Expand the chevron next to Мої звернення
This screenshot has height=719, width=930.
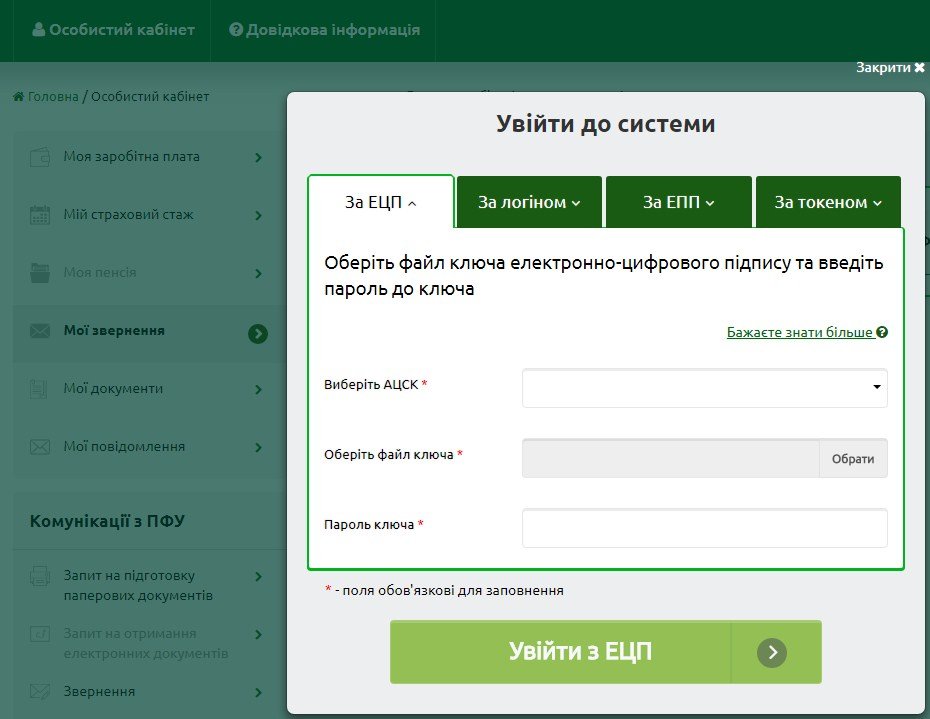(258, 334)
